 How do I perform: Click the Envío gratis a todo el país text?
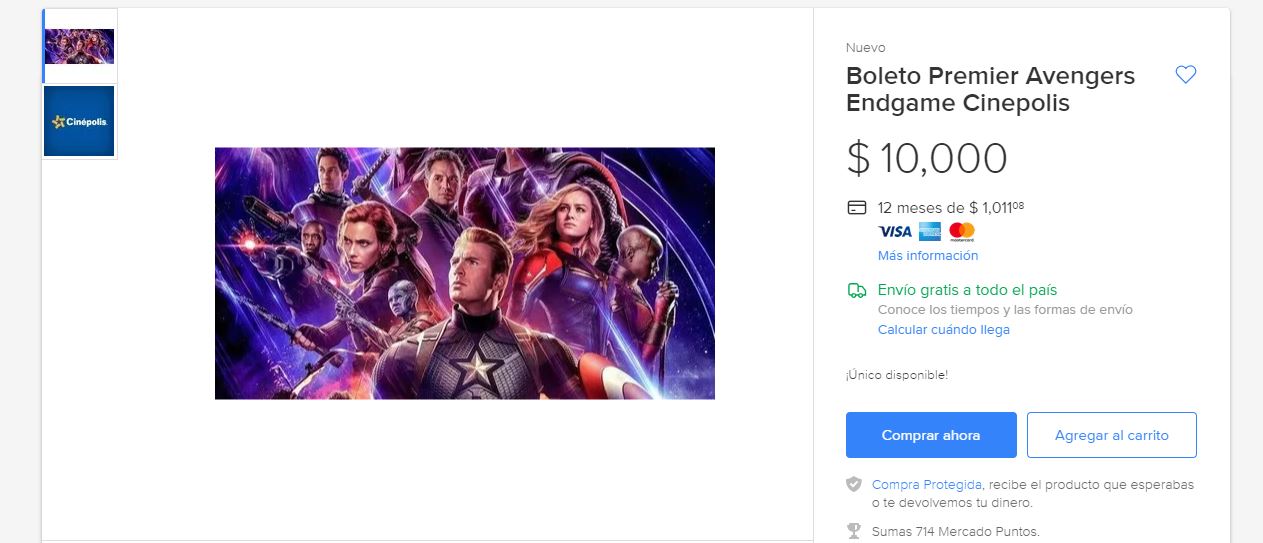click(967, 290)
